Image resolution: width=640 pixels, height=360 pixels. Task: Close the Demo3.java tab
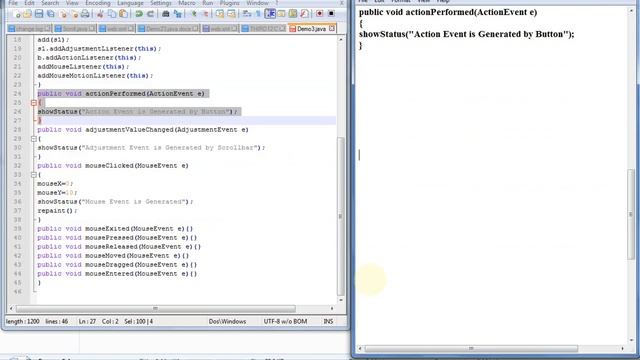332,28
